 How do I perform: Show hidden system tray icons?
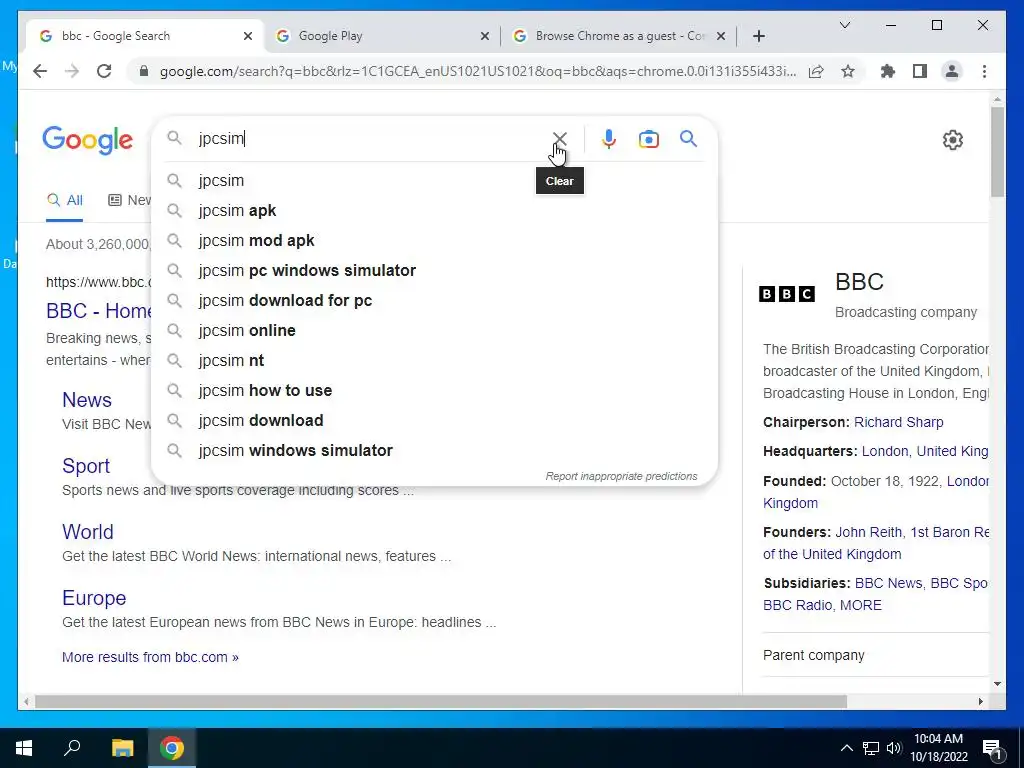pos(846,748)
